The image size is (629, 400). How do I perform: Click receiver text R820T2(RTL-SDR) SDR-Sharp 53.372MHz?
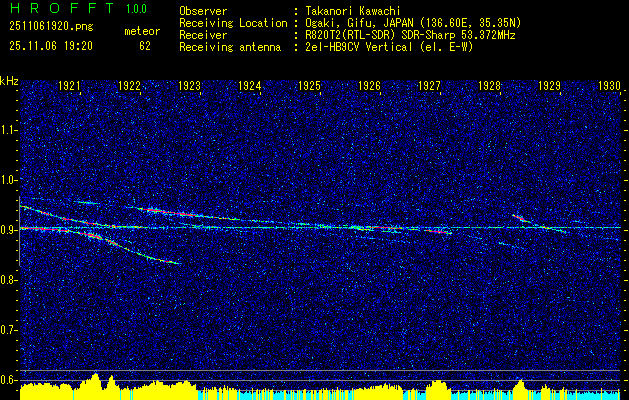pos(410,35)
